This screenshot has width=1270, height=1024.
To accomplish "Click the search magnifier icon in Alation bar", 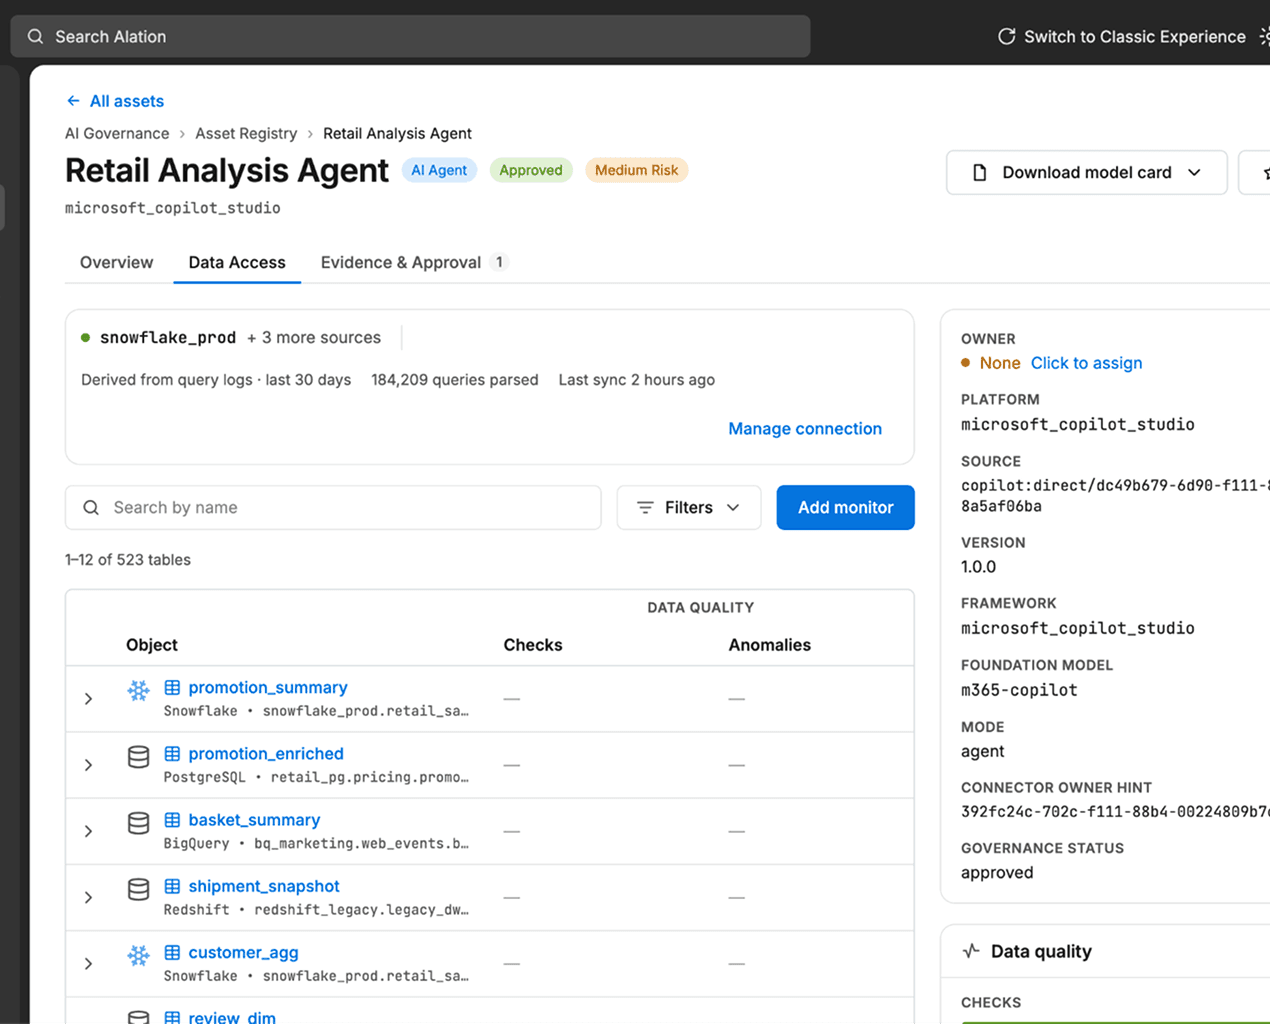I will pos(35,37).
